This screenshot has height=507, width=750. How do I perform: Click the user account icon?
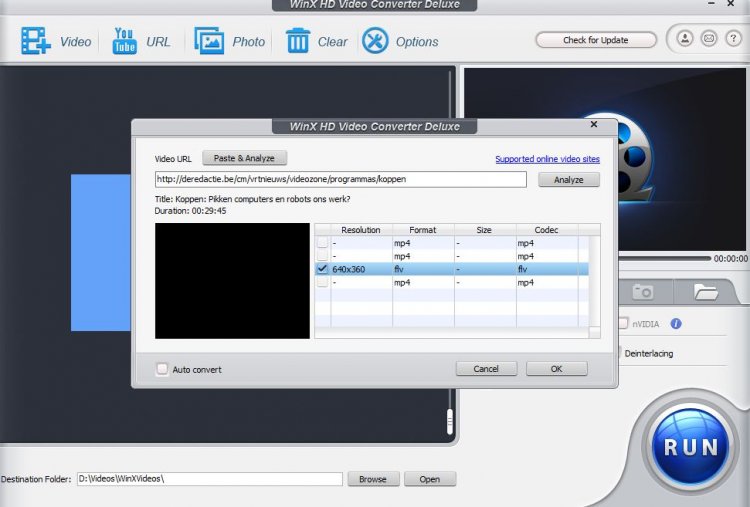tap(685, 40)
